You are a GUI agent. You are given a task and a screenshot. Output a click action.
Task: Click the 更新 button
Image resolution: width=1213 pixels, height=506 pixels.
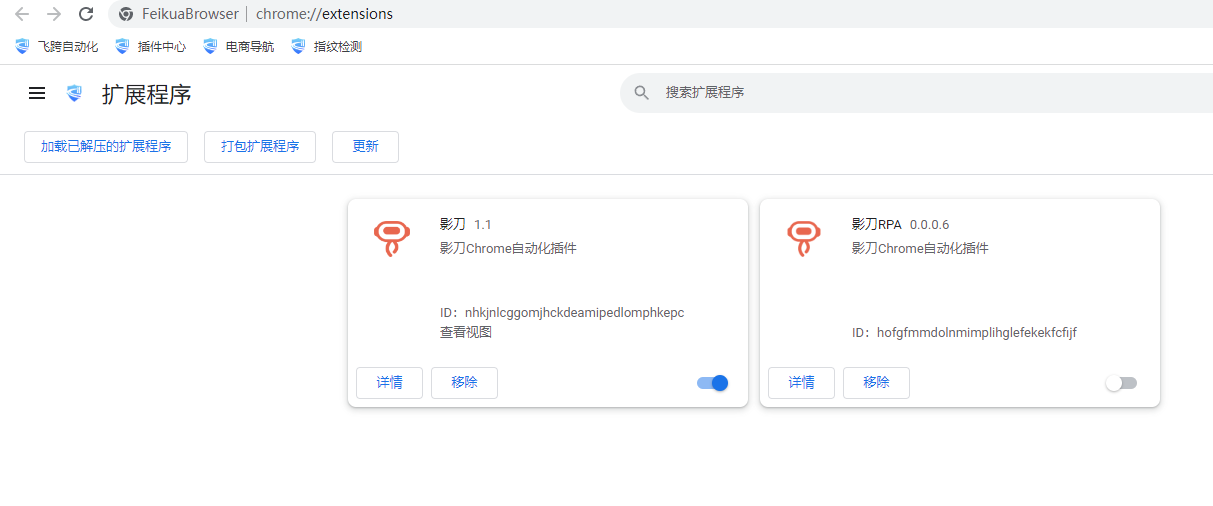click(x=365, y=146)
